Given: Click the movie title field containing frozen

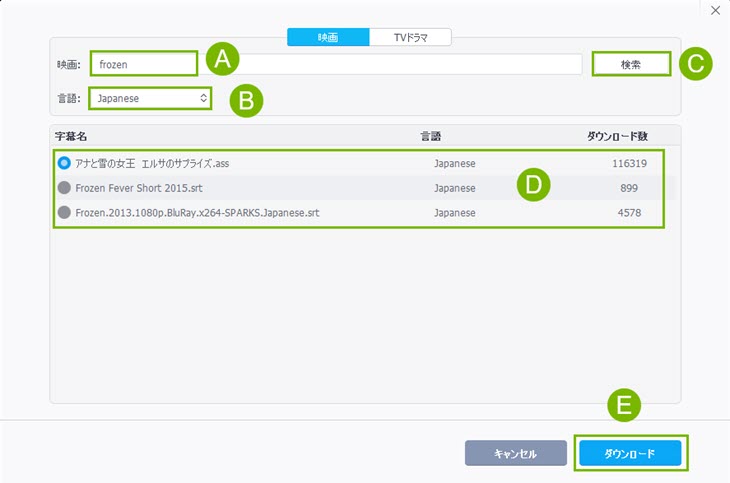Looking at the screenshot, I should 144,64.
